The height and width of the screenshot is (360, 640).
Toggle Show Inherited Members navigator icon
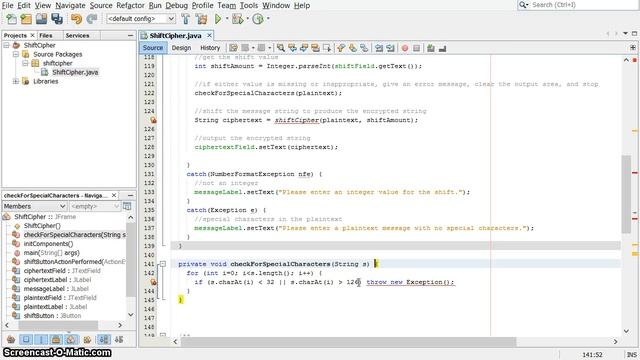point(11,340)
